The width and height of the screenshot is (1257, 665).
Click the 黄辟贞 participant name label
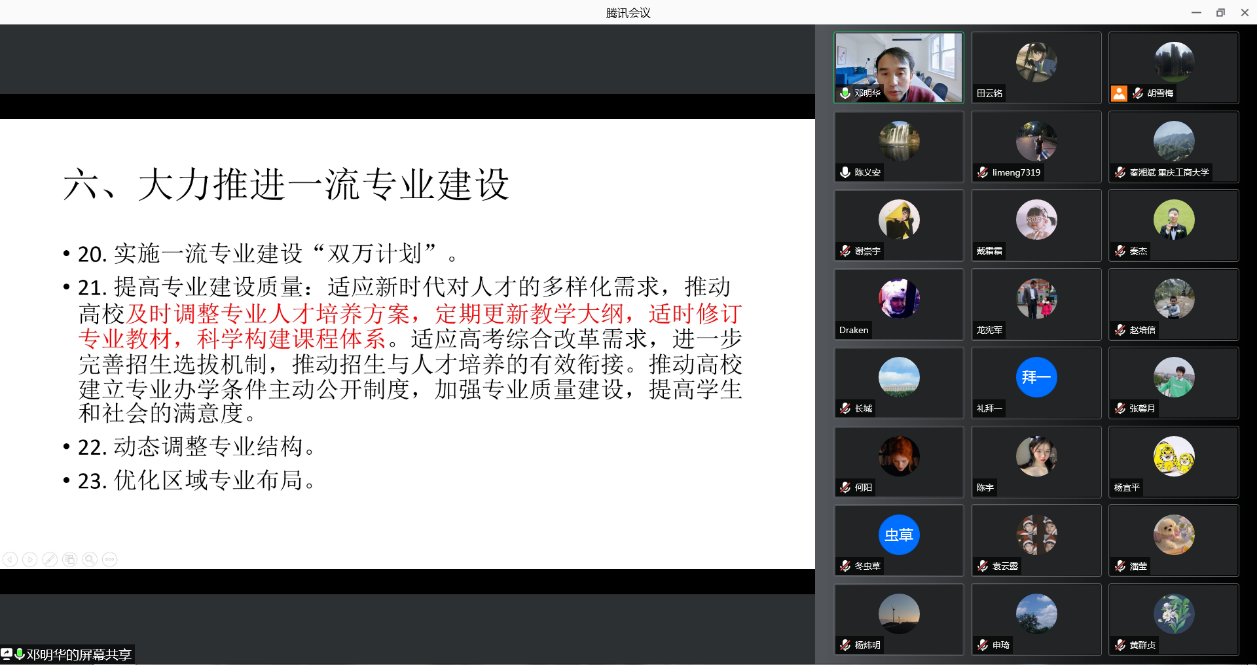[1143, 645]
